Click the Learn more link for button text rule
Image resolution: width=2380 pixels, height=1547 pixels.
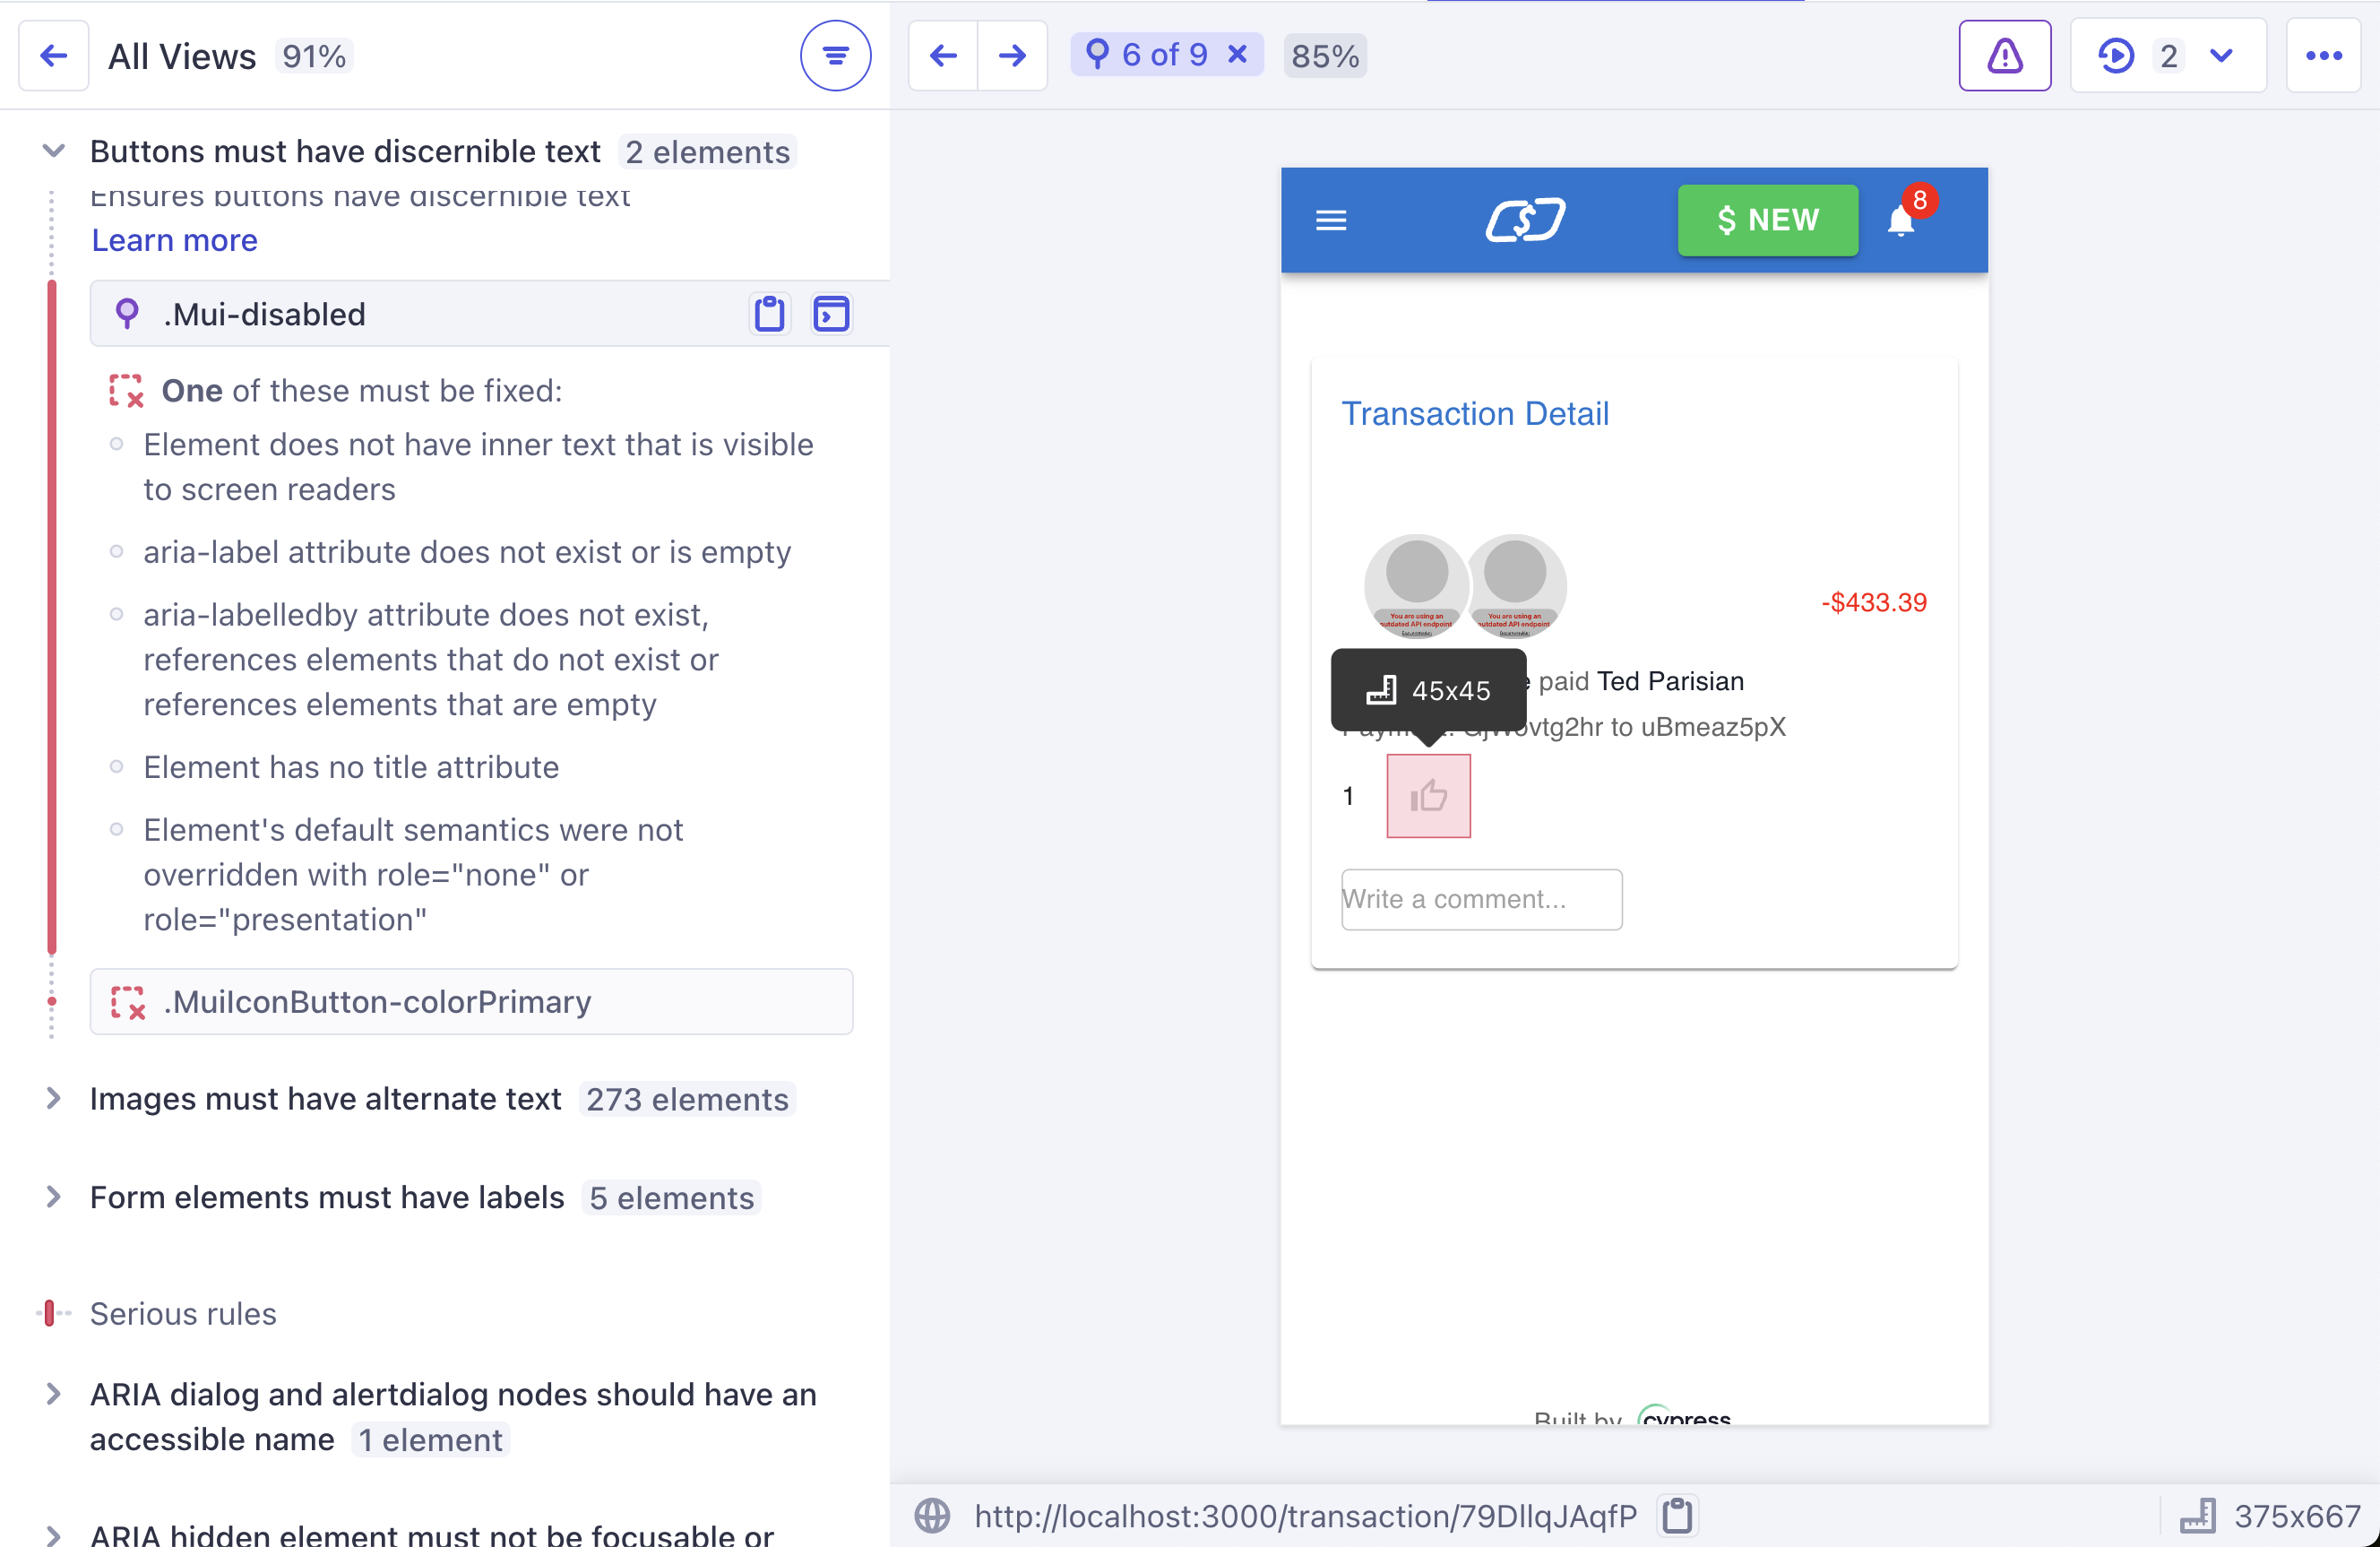click(x=174, y=239)
